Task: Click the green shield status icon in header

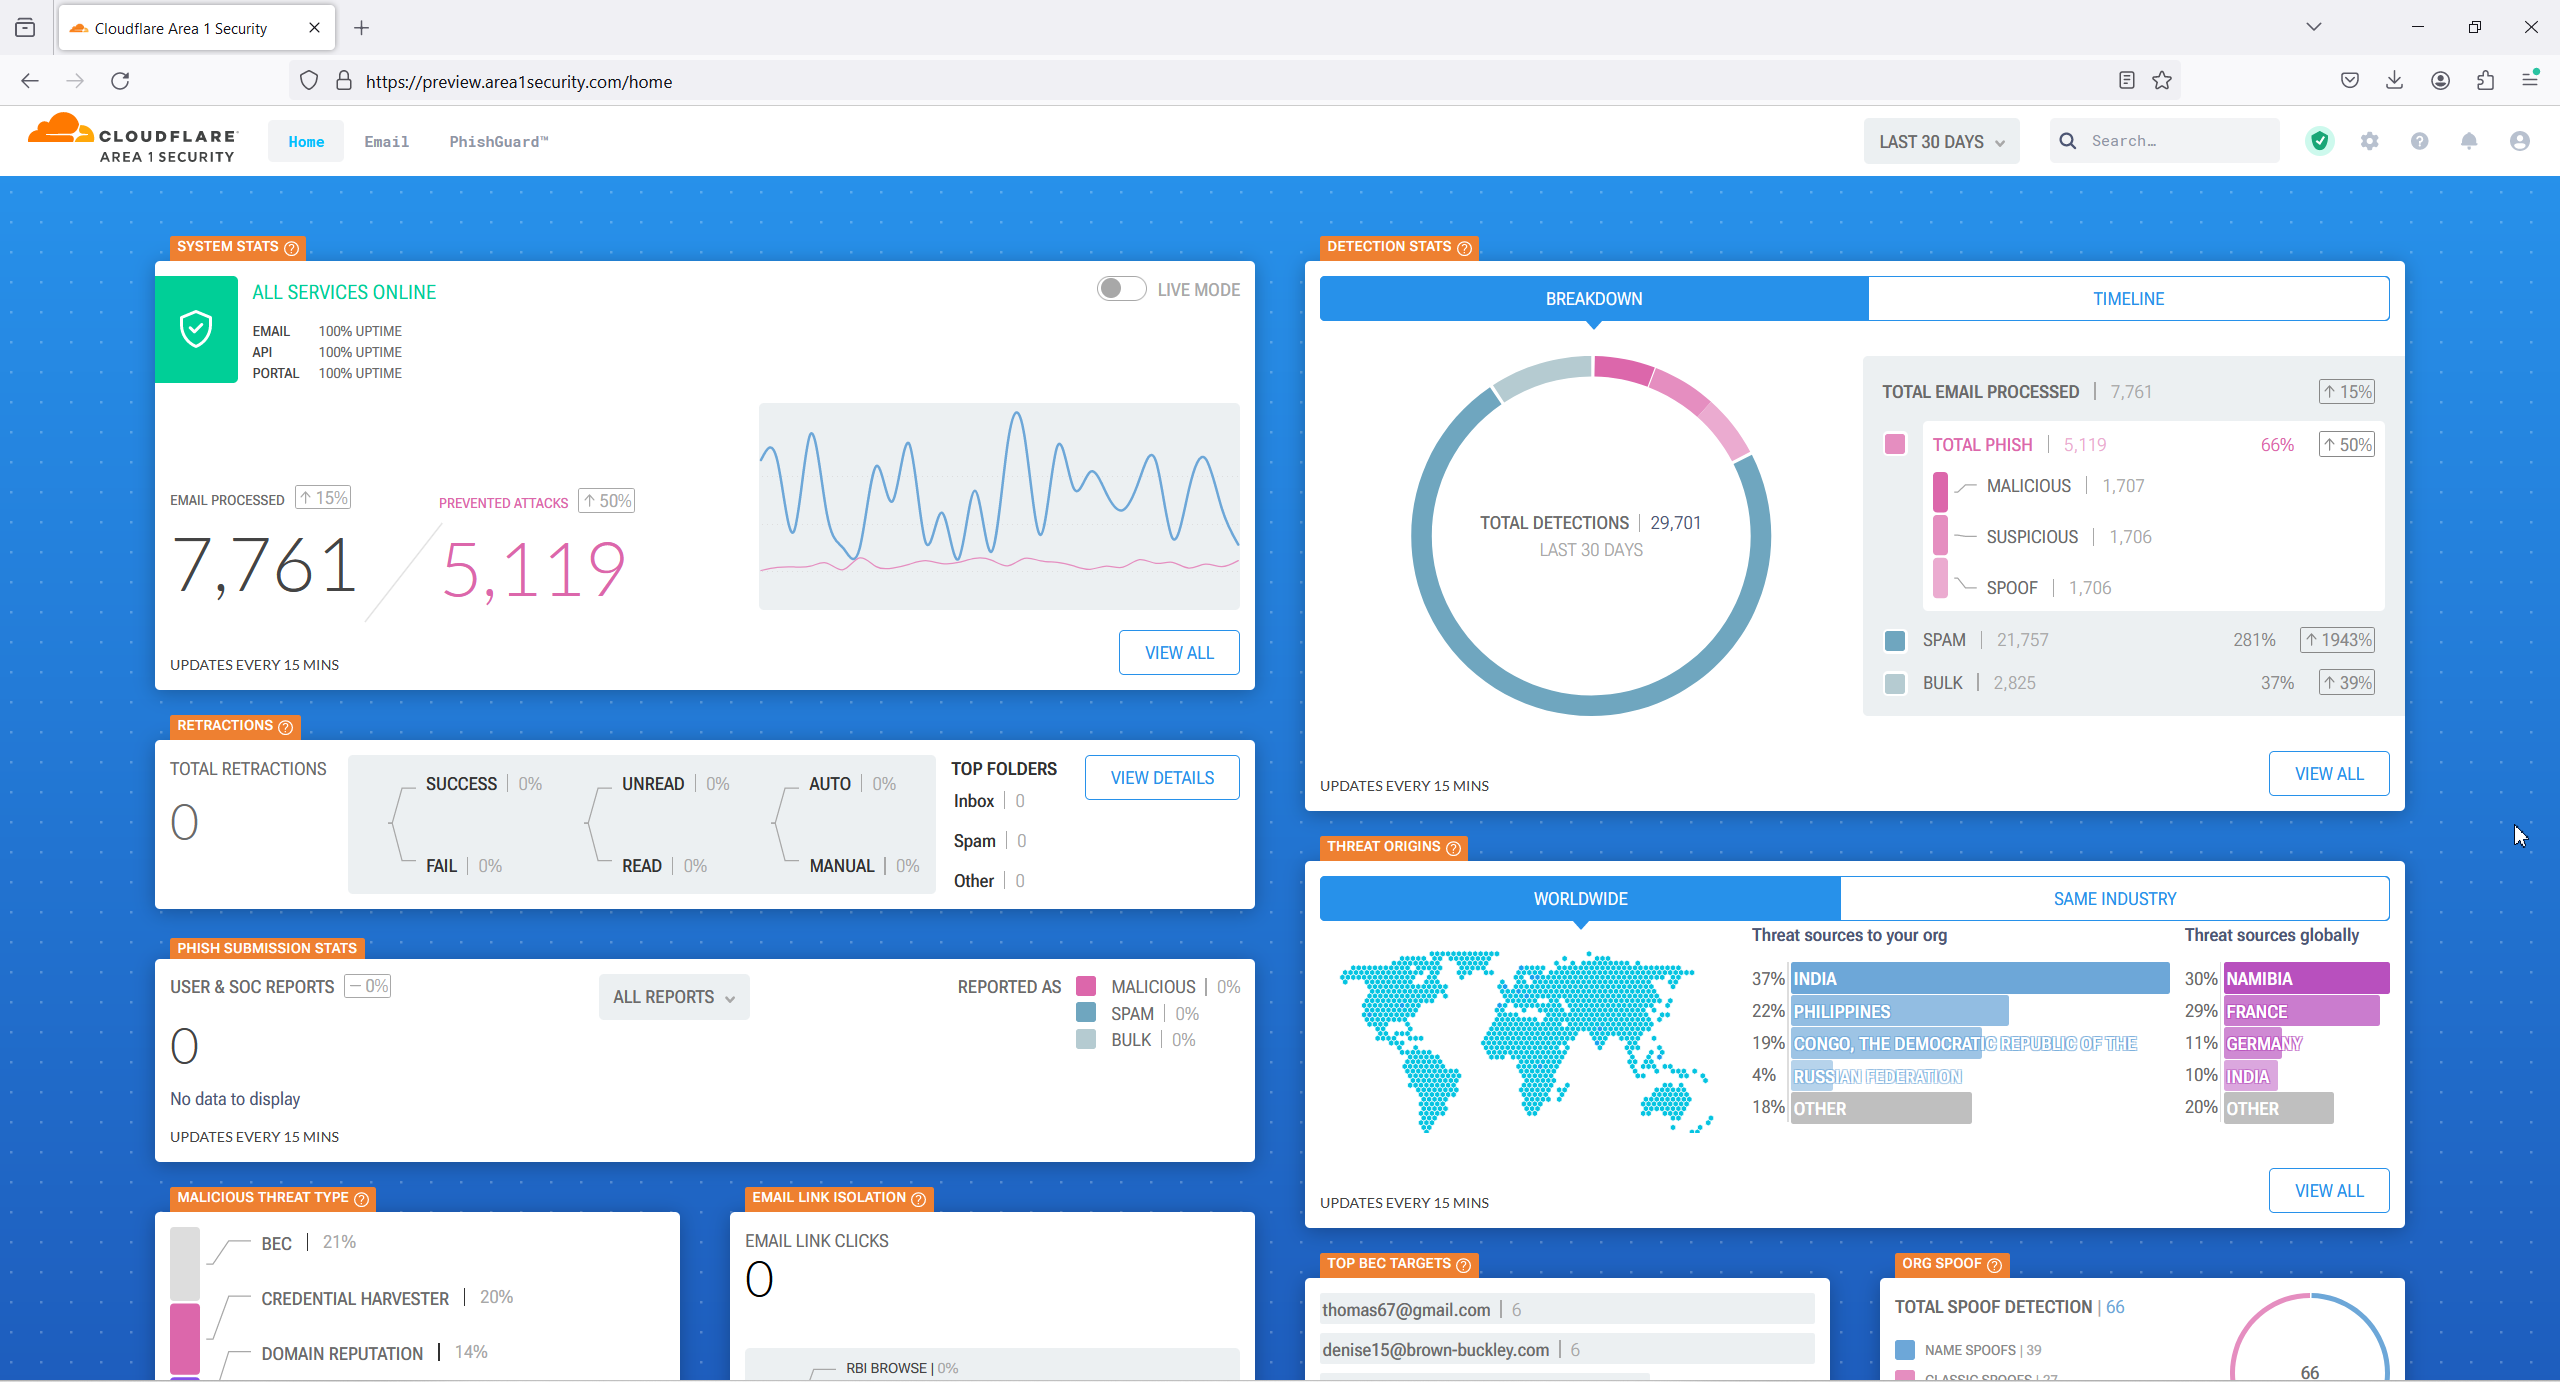Action: coord(2319,141)
